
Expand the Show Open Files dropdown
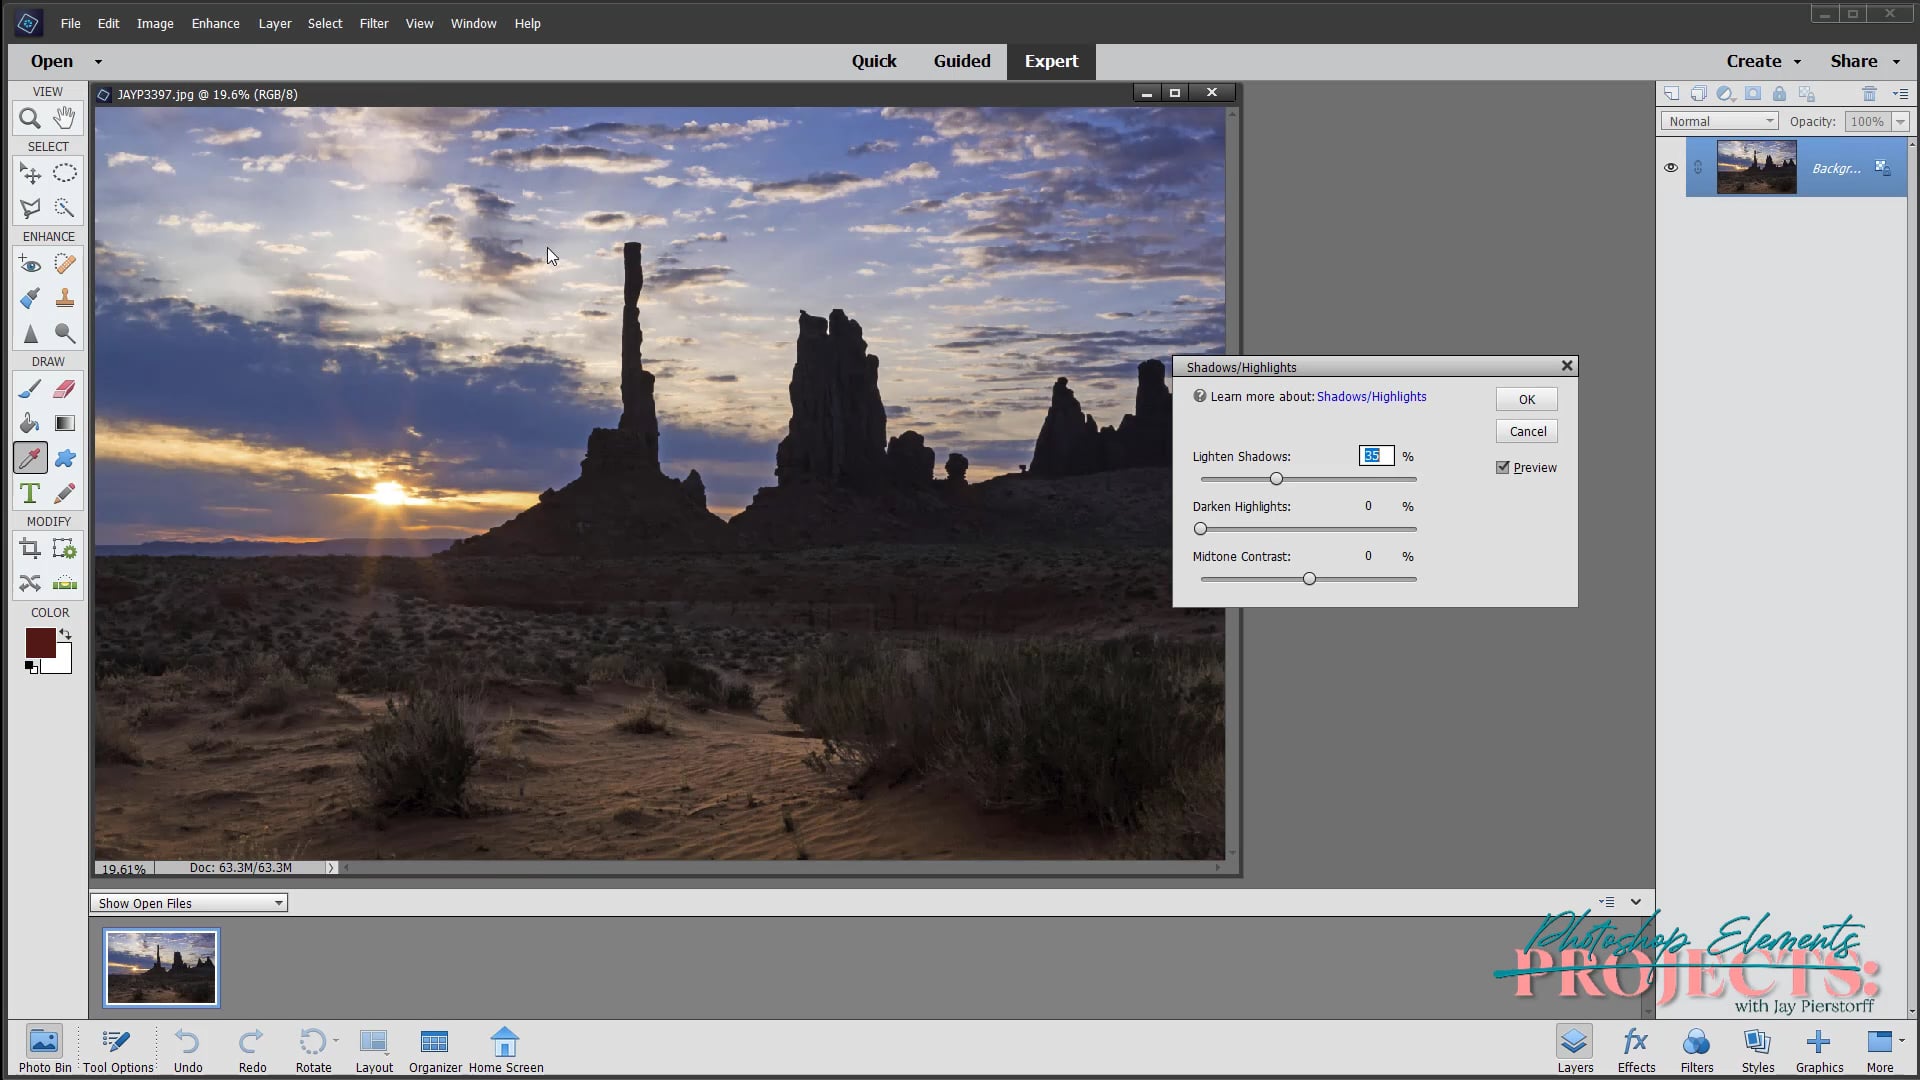click(189, 903)
